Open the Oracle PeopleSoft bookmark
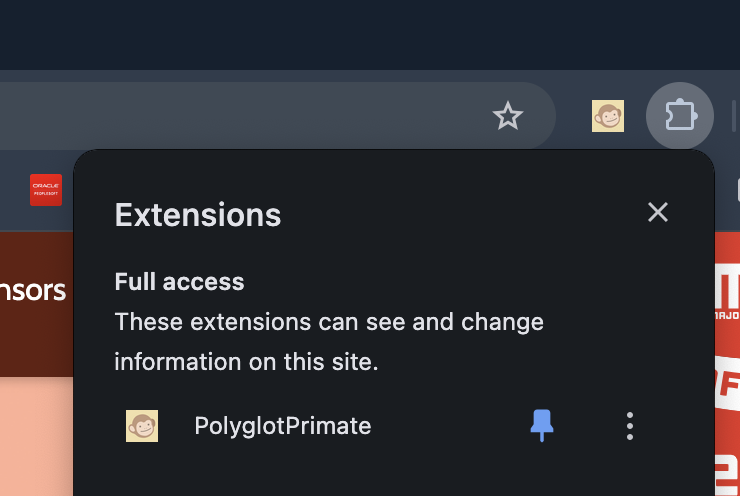 (x=46, y=189)
